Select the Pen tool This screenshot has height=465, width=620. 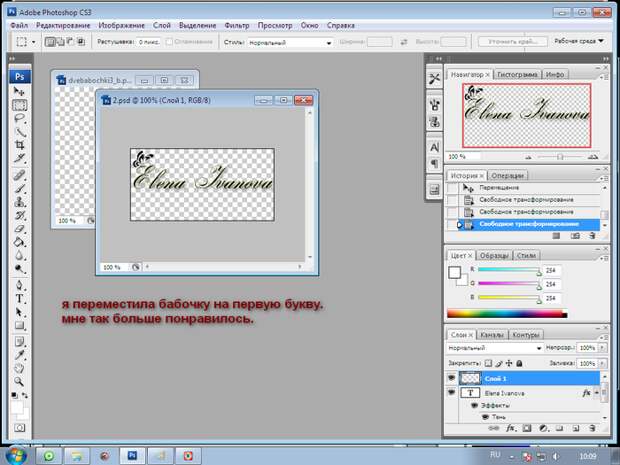click(x=19, y=285)
